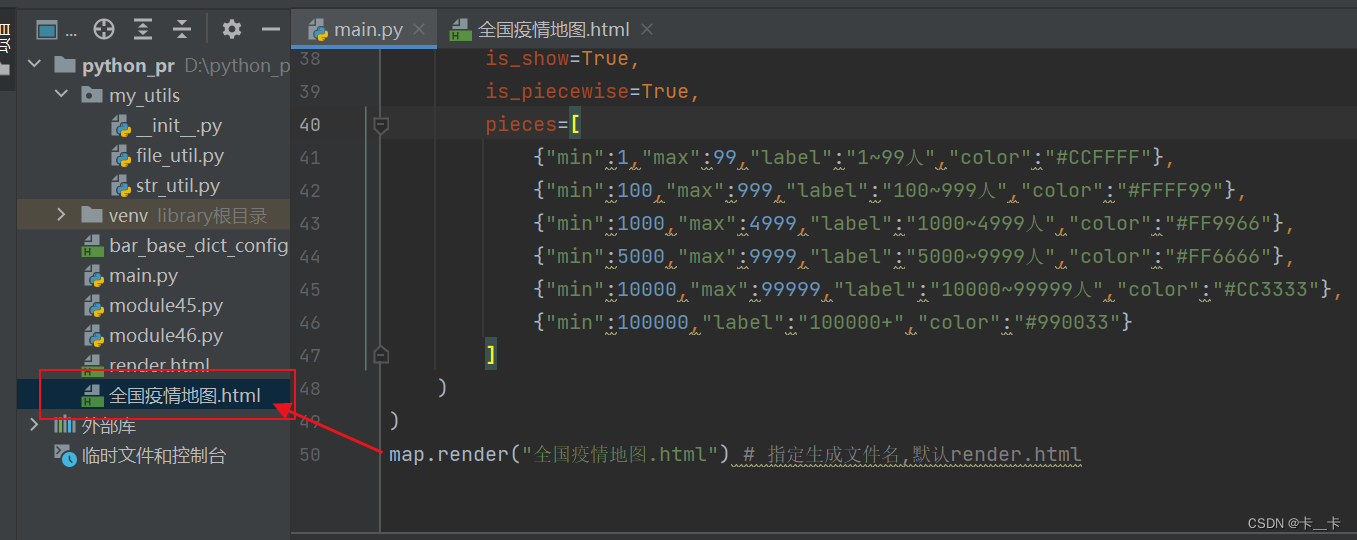Click the "#FFFF99" color string
The width and height of the screenshot is (1357, 540).
click(1170, 190)
